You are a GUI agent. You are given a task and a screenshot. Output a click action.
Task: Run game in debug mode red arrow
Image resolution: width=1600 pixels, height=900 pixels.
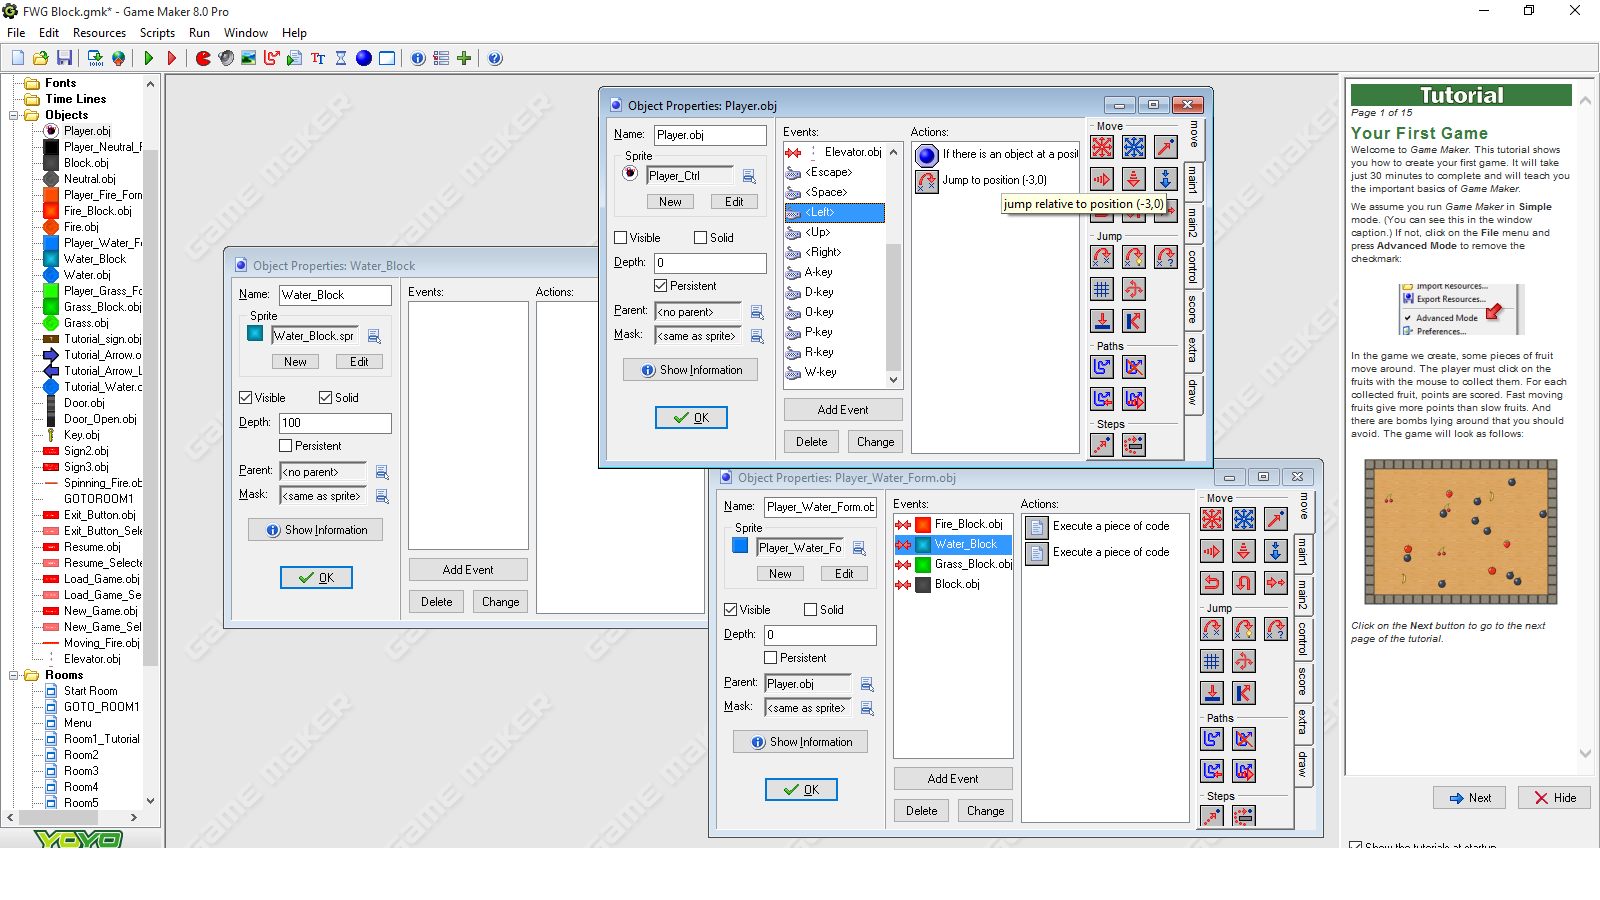pyautogui.click(x=171, y=58)
